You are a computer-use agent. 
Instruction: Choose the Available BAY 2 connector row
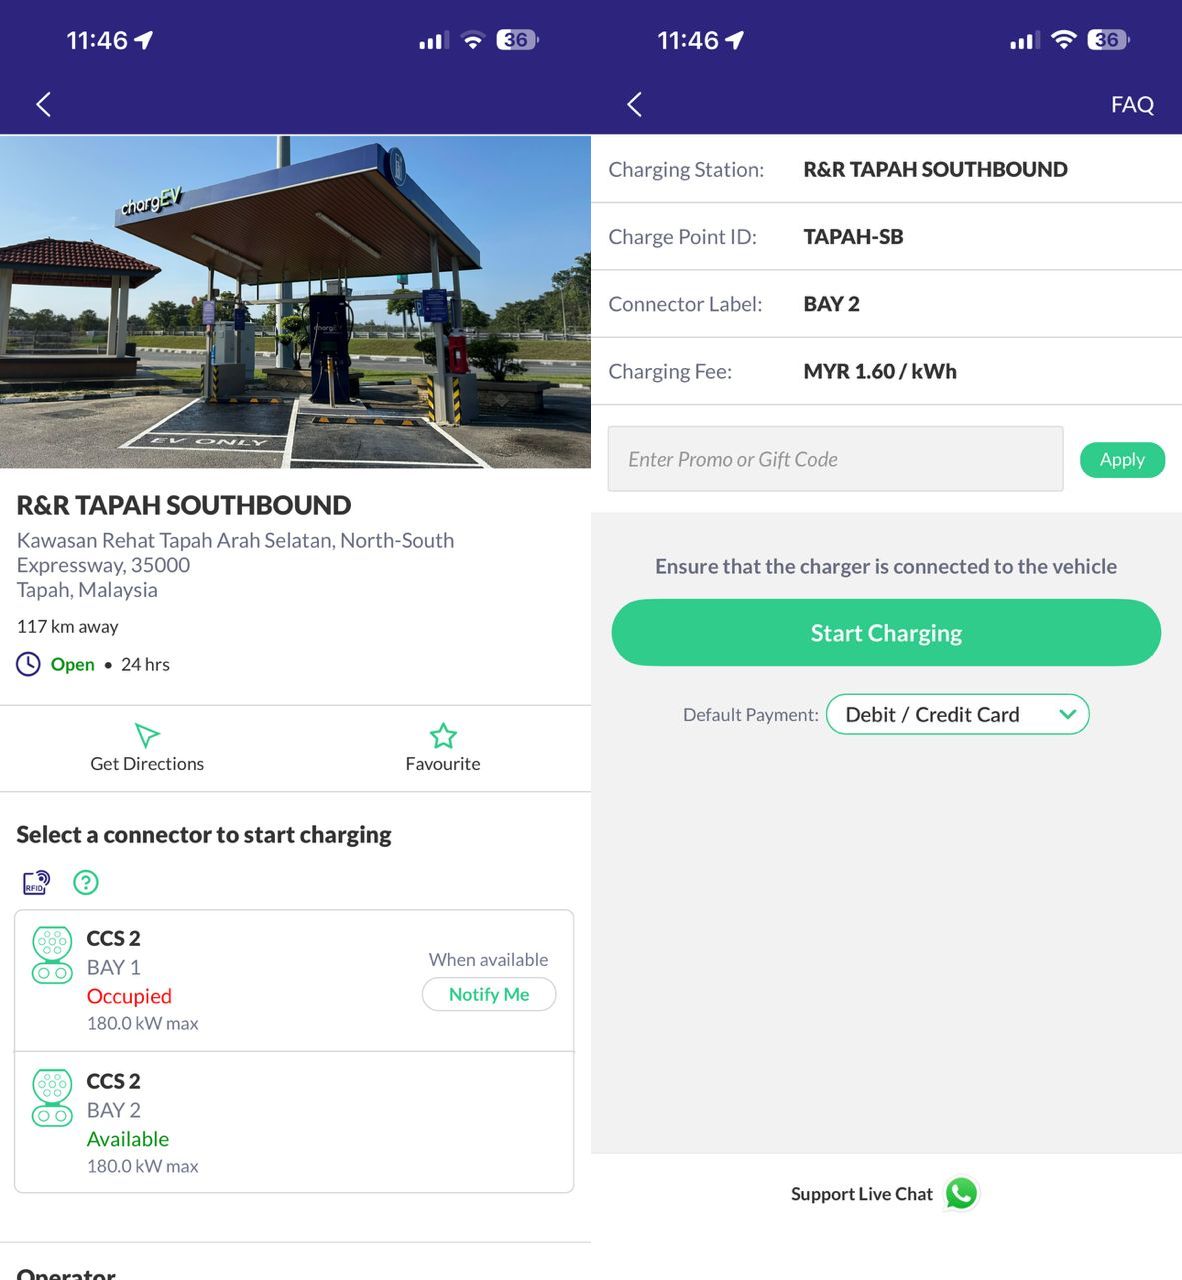[294, 1122]
